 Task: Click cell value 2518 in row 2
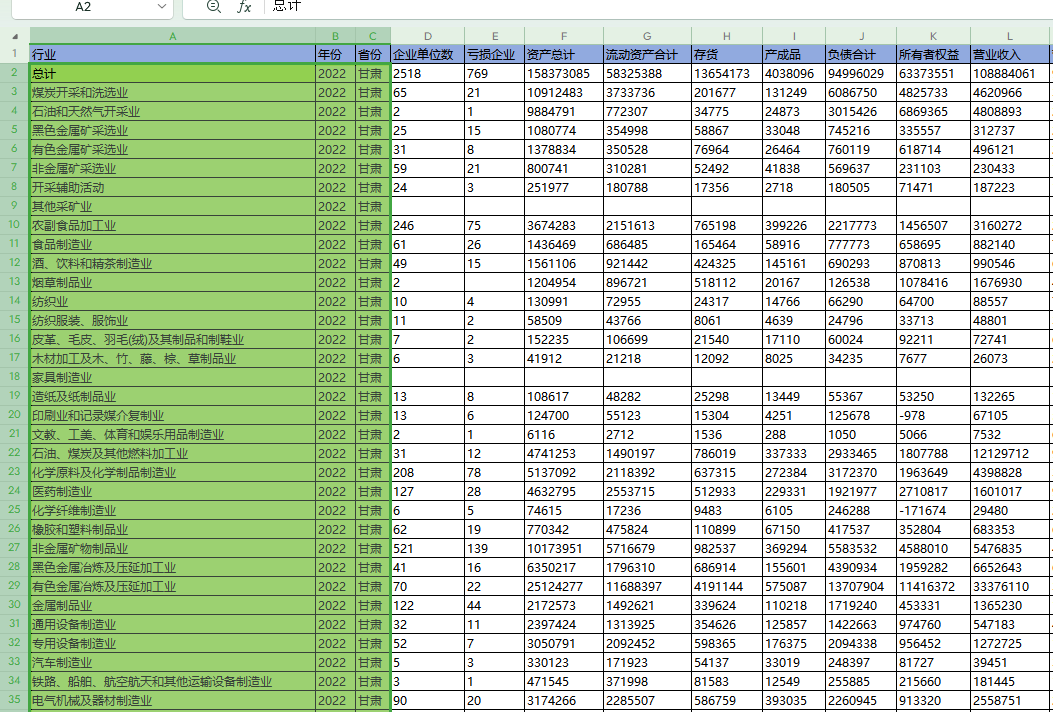(x=428, y=73)
